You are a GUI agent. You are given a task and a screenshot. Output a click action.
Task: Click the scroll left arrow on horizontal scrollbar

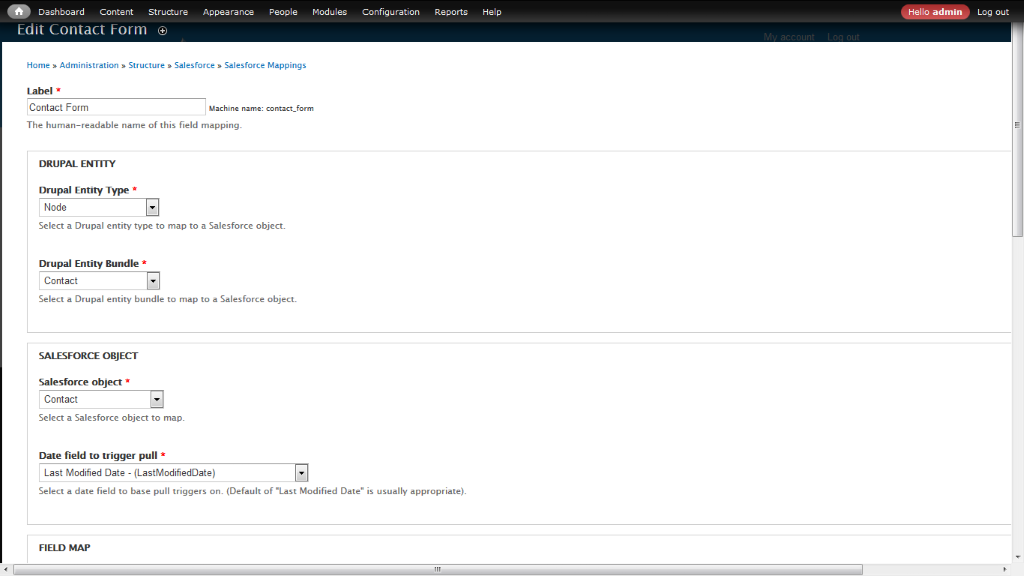(6, 570)
